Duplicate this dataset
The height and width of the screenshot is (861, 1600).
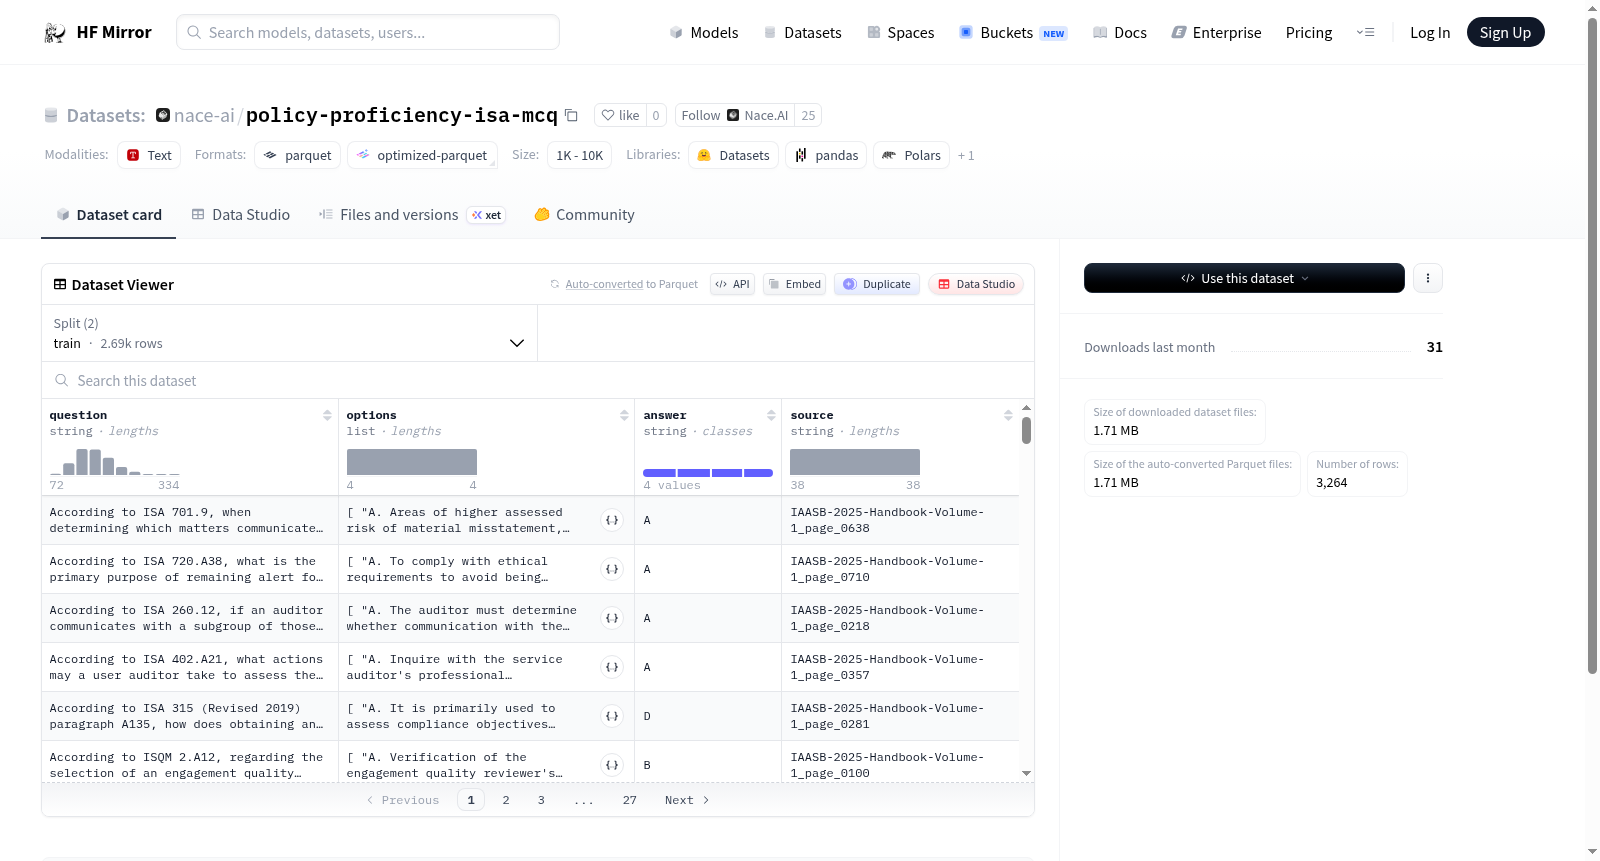click(877, 284)
